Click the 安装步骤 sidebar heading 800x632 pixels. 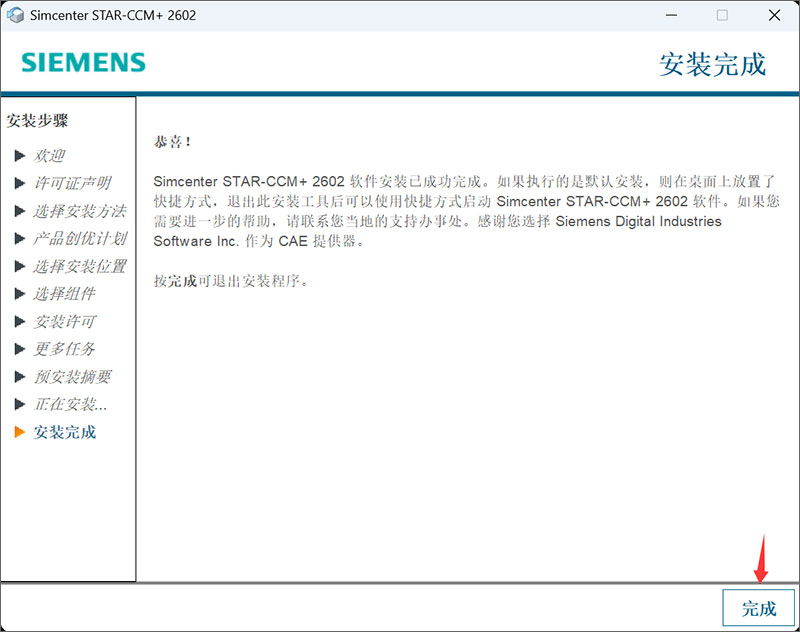[x=37, y=121]
